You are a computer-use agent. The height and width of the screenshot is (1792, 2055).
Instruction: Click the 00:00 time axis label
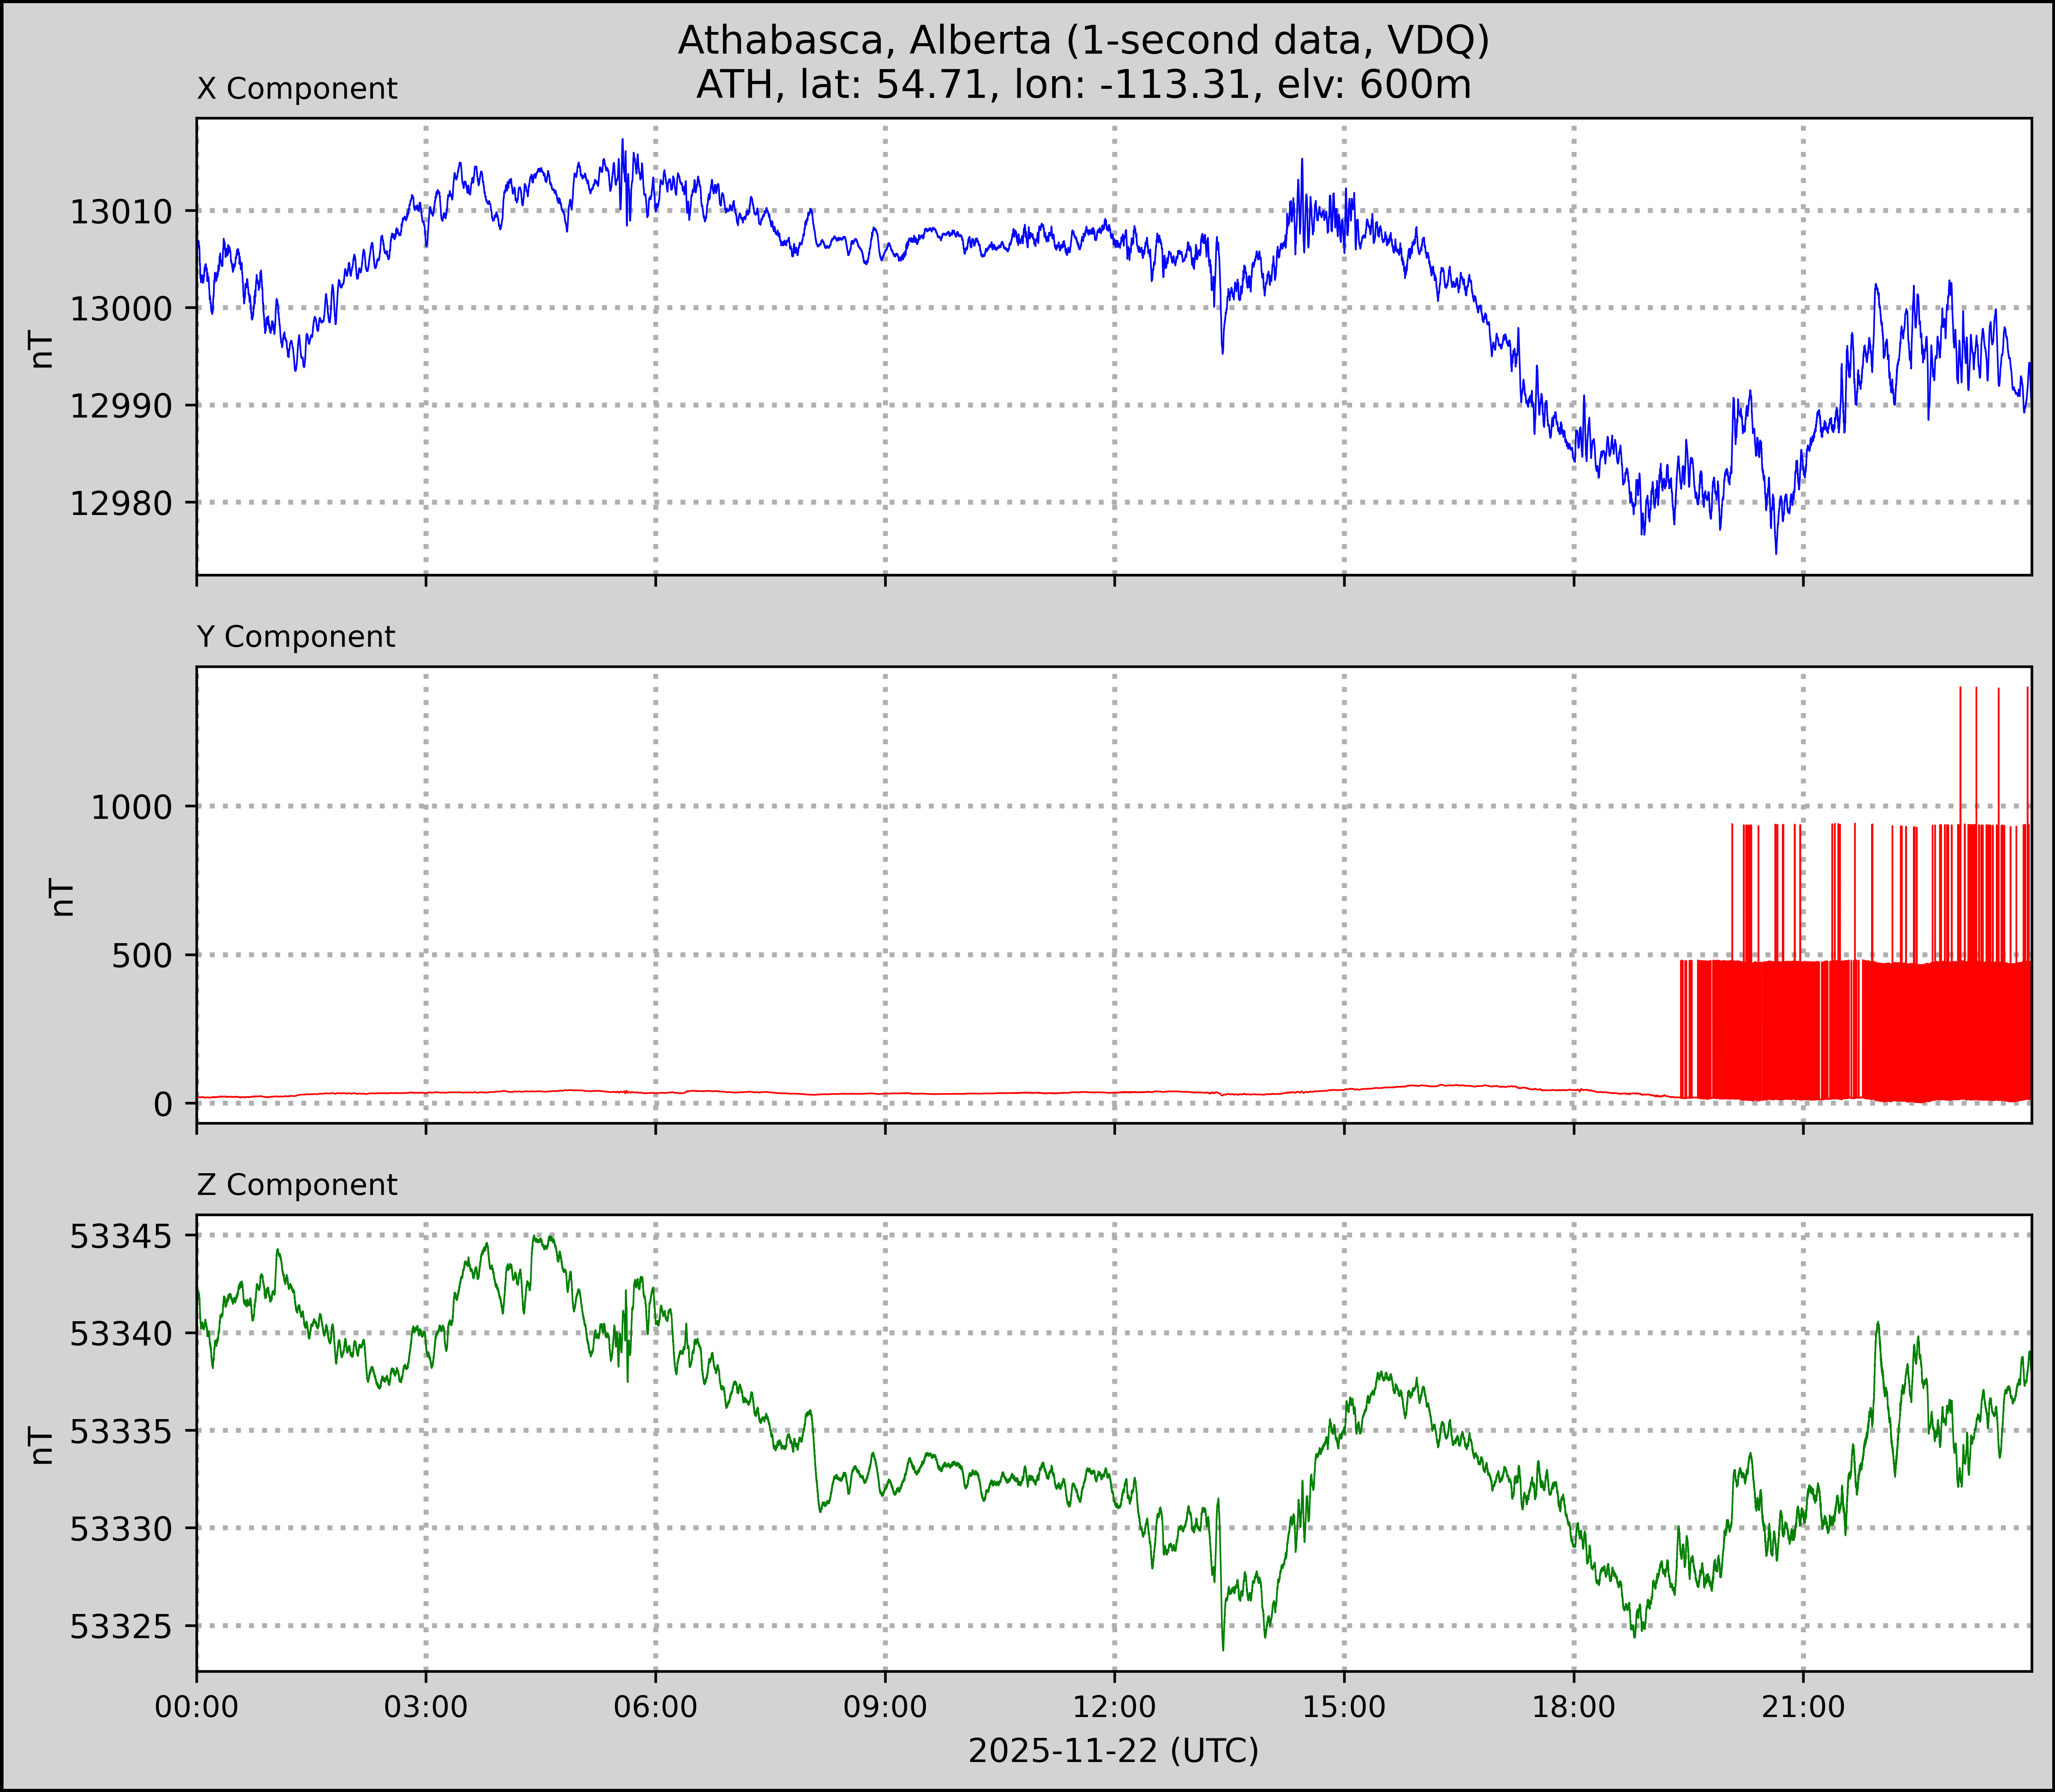[197, 1706]
